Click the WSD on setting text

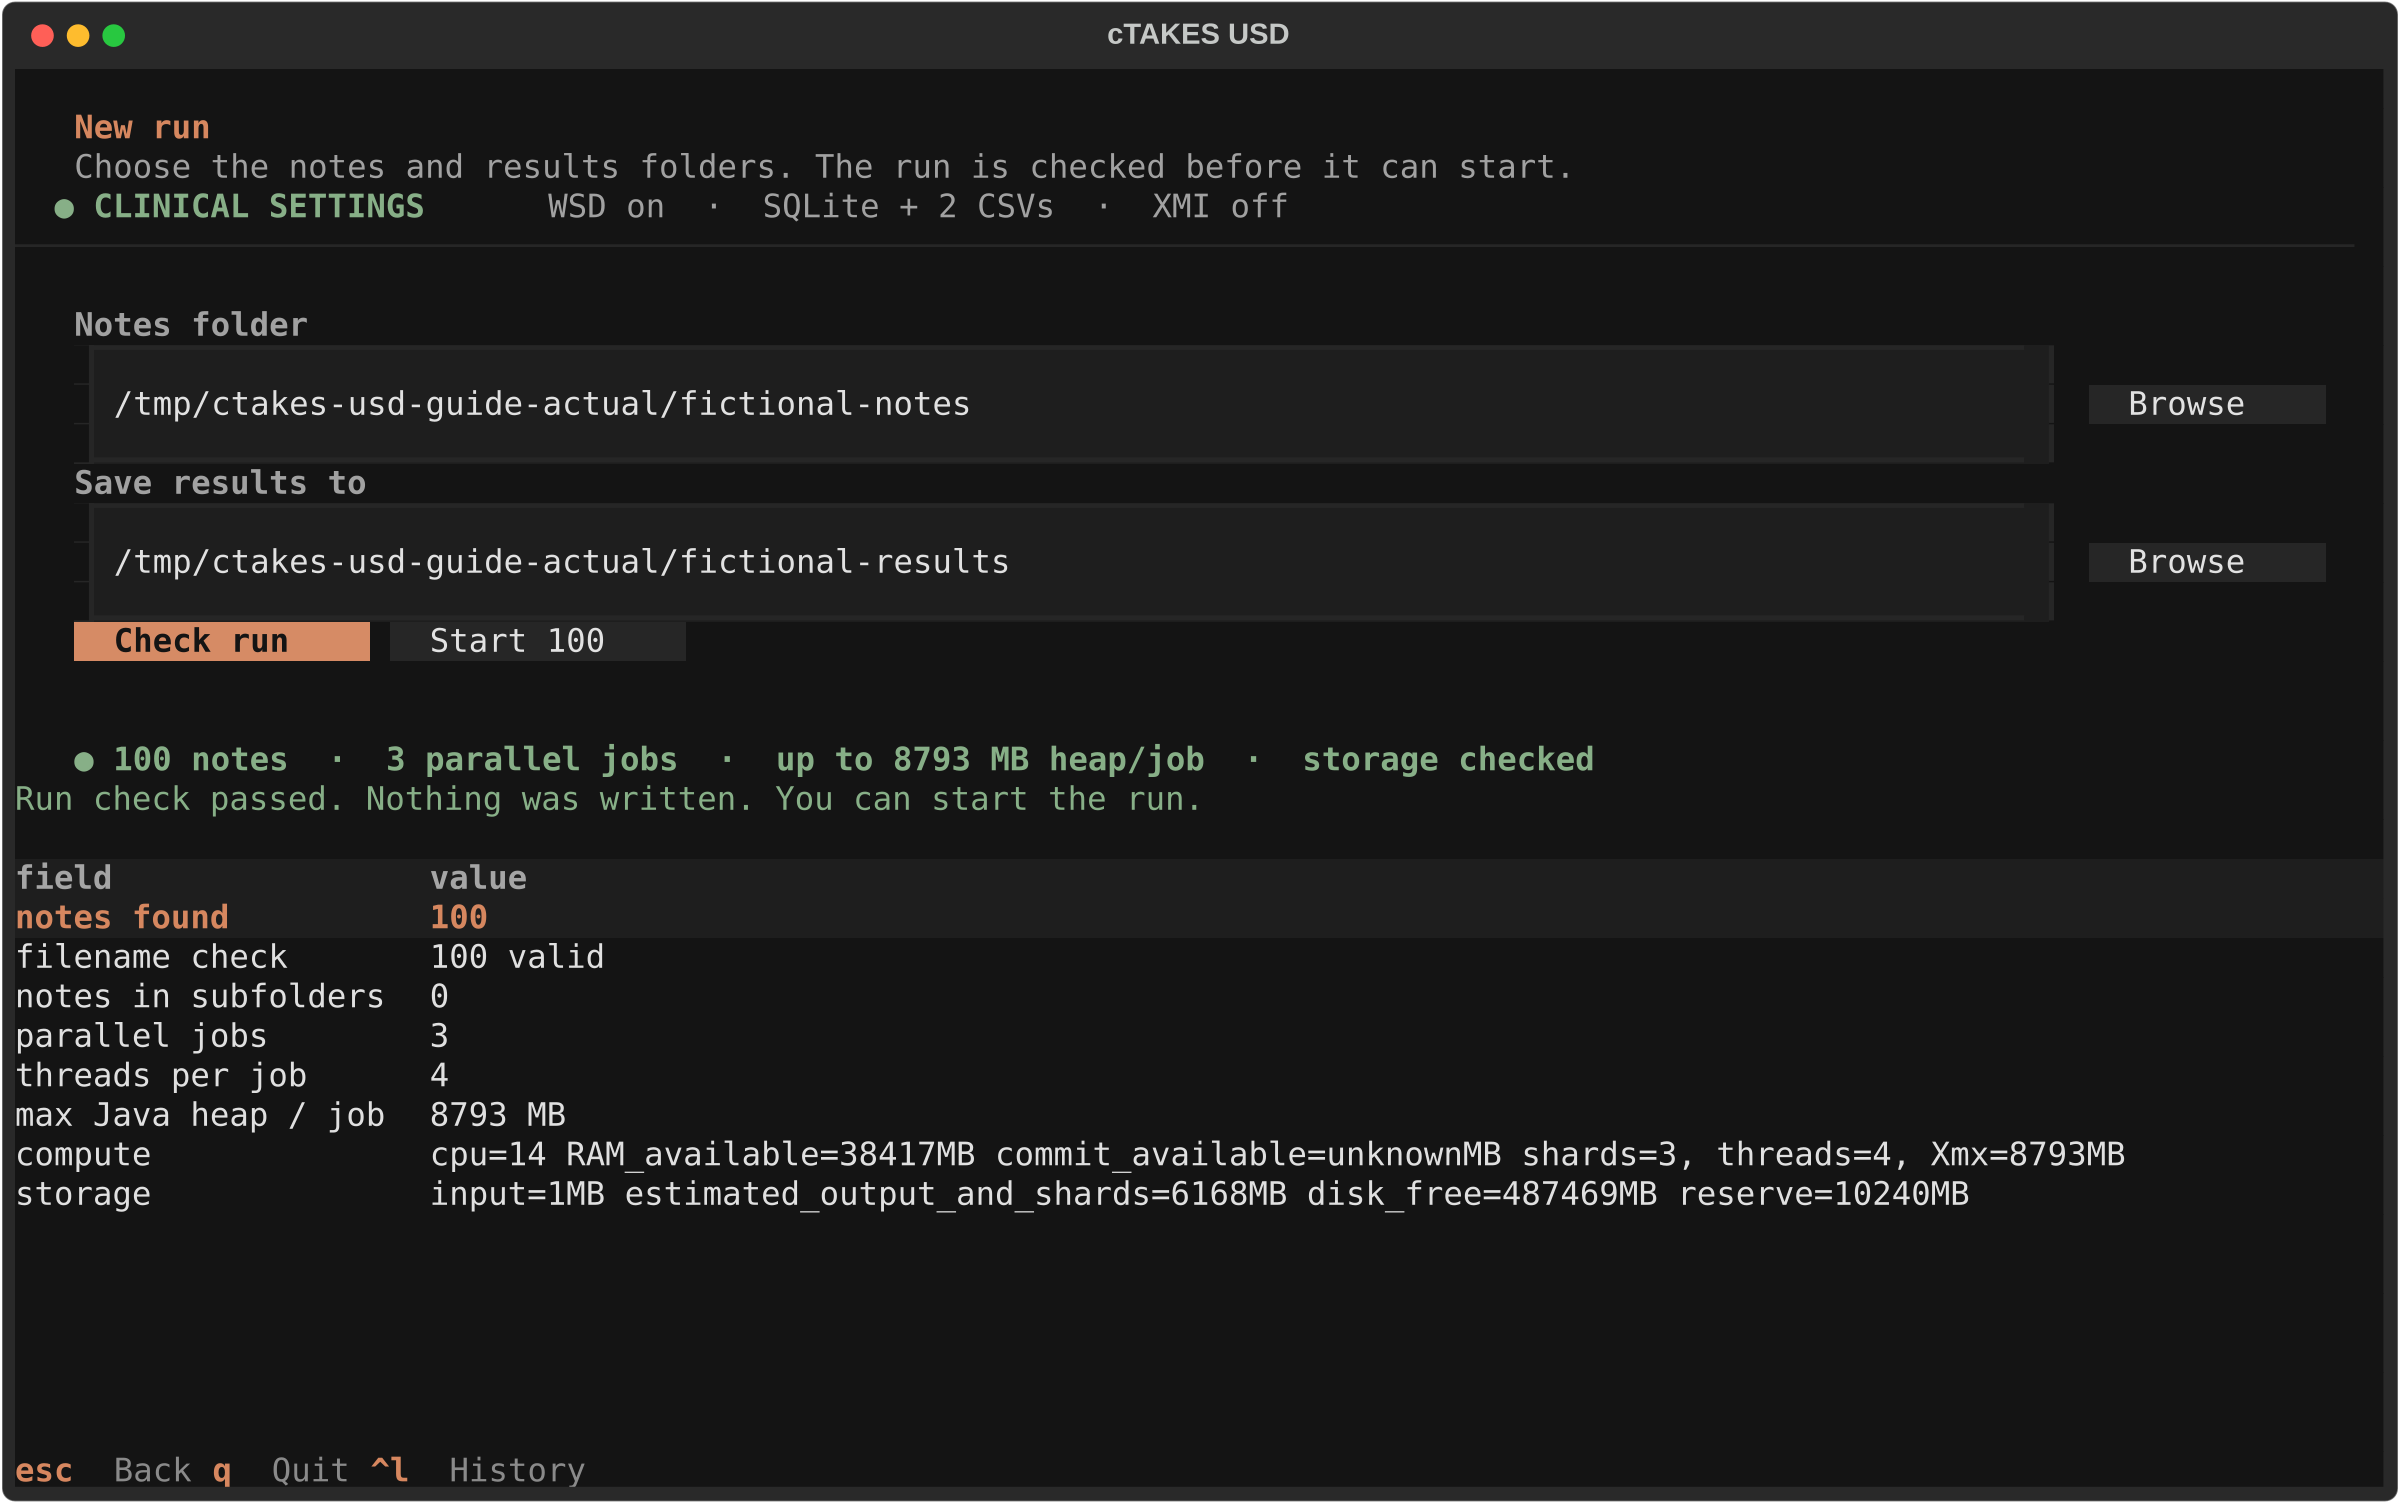click(x=606, y=207)
